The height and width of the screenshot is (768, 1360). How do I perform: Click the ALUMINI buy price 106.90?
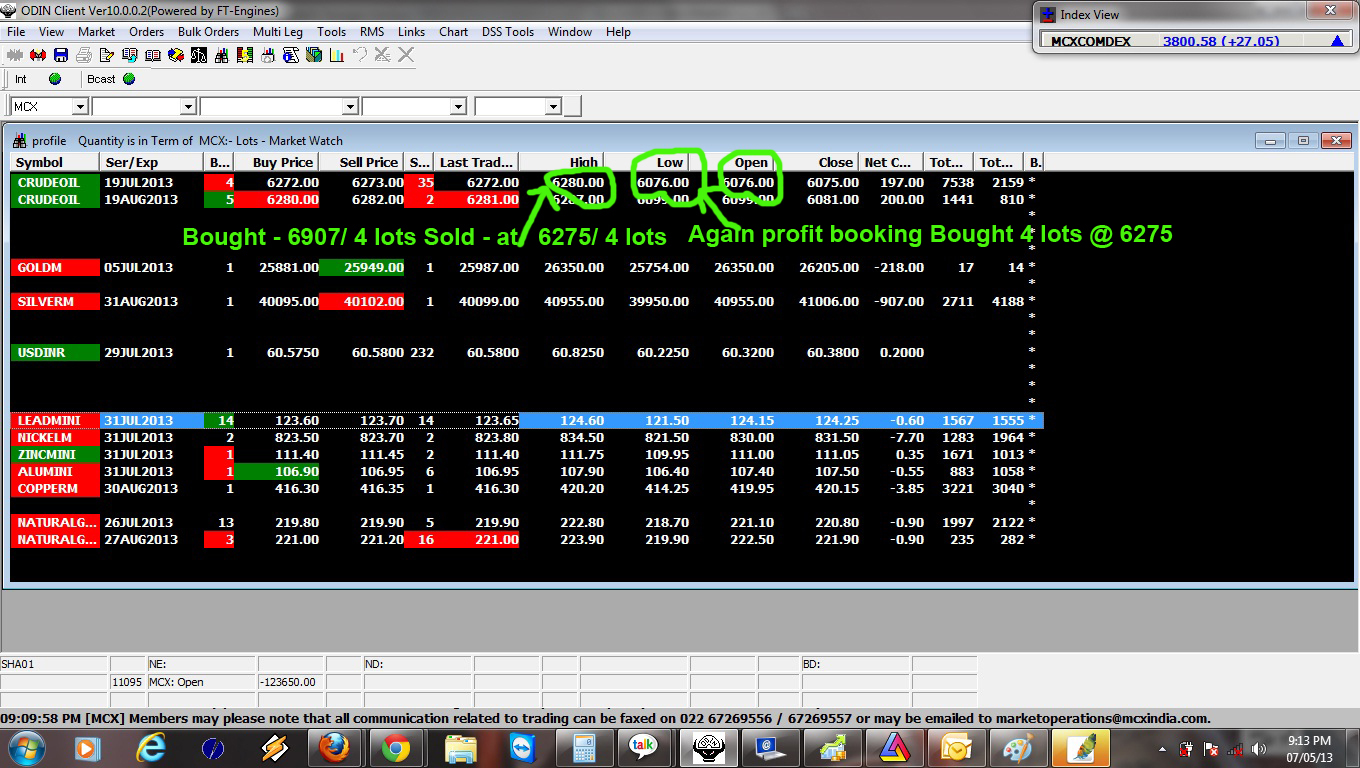pyautogui.click(x=277, y=472)
